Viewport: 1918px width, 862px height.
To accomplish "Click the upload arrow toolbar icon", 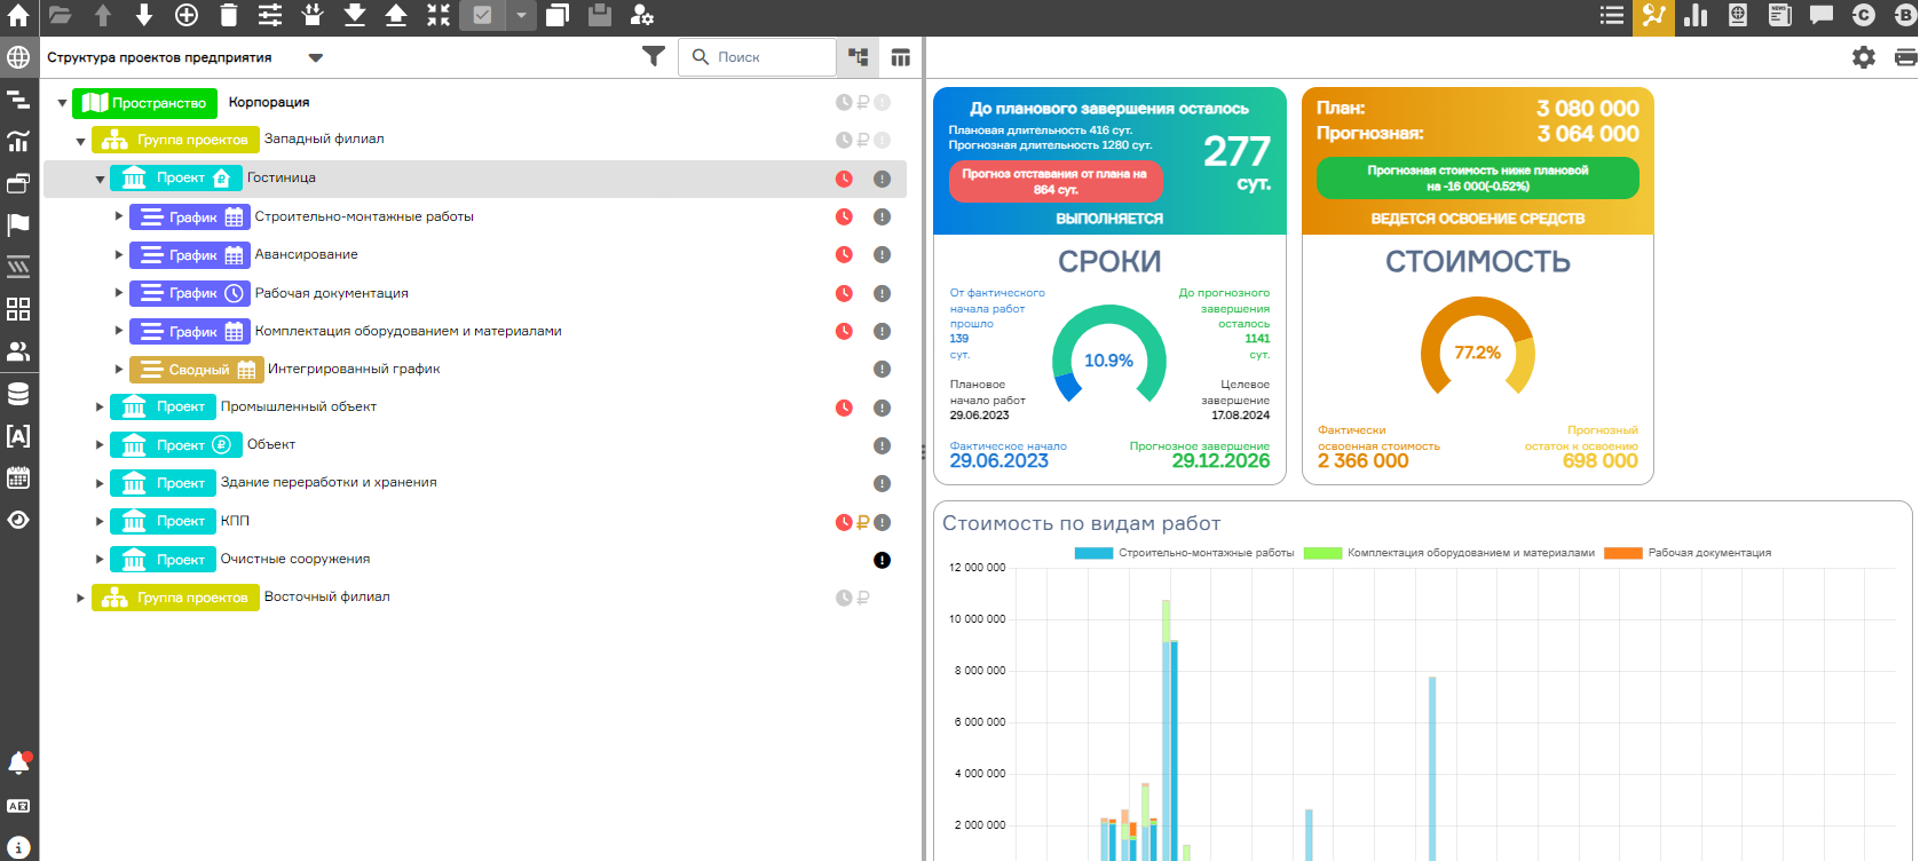I will tap(396, 15).
